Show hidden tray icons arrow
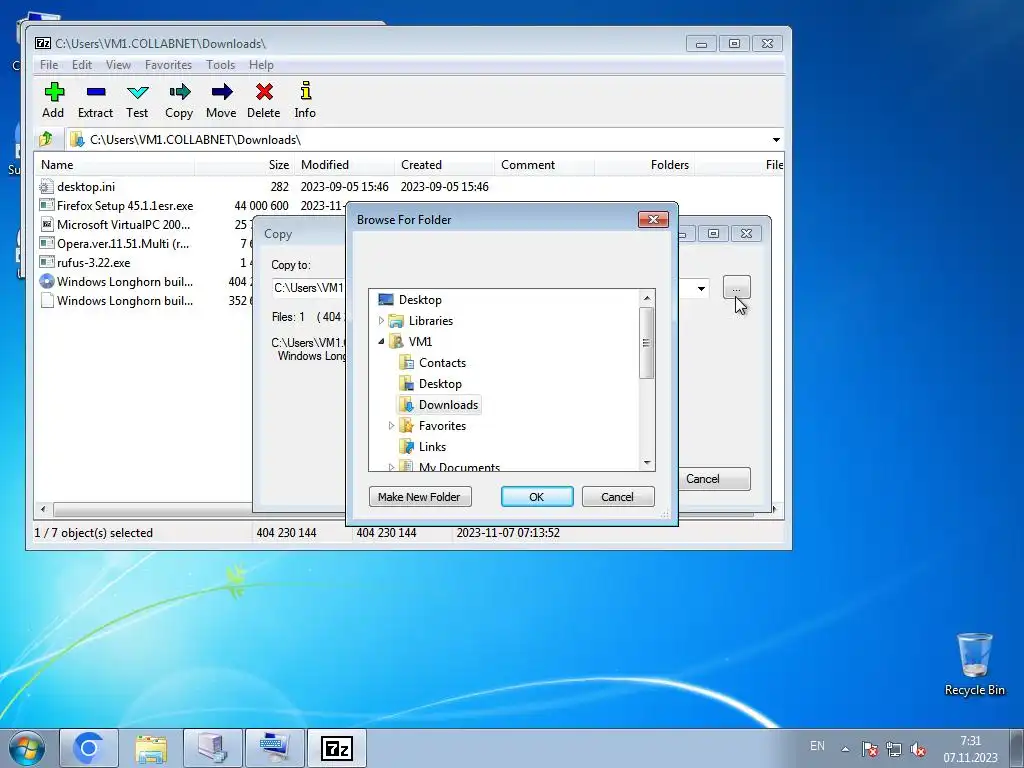This screenshot has height=768, width=1024. point(845,748)
